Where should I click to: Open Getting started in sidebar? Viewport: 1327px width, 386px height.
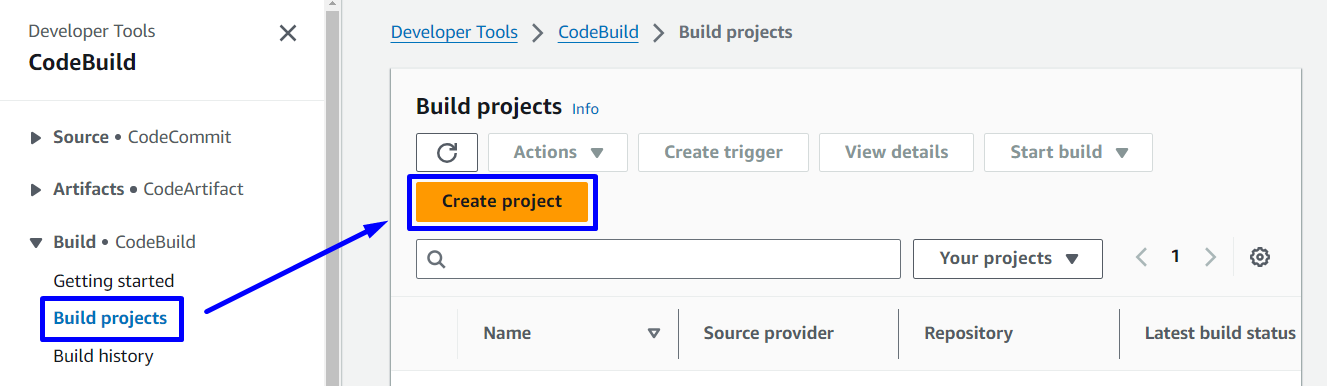[x=114, y=281]
